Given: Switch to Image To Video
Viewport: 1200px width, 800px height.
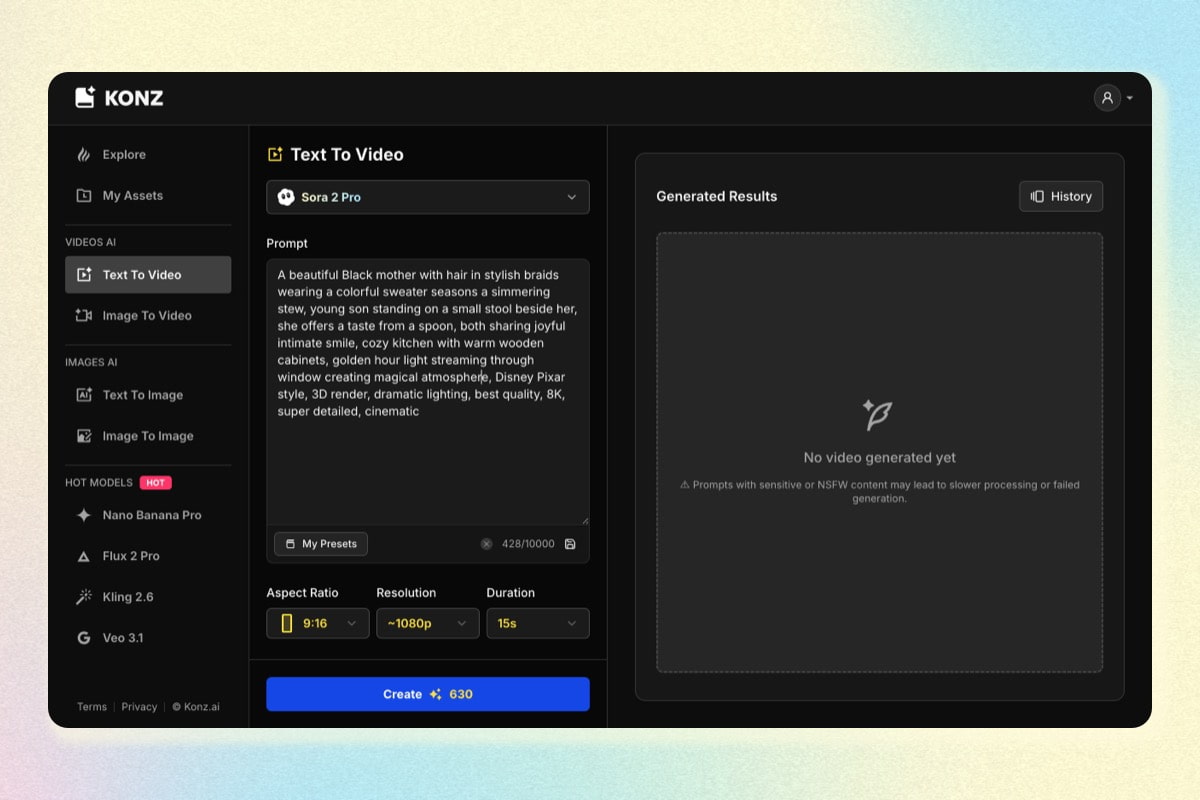Looking at the screenshot, I should [148, 316].
